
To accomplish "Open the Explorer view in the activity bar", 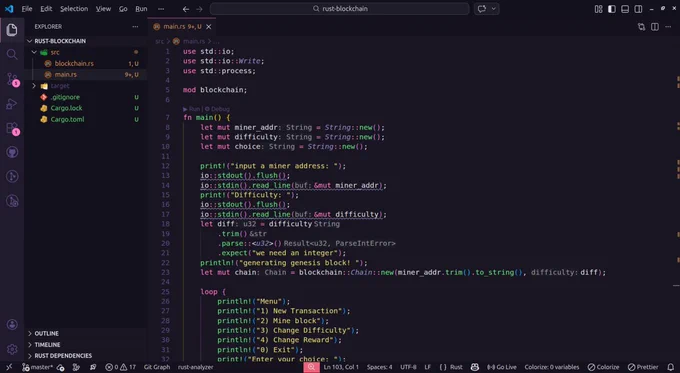I will tap(12, 29).
